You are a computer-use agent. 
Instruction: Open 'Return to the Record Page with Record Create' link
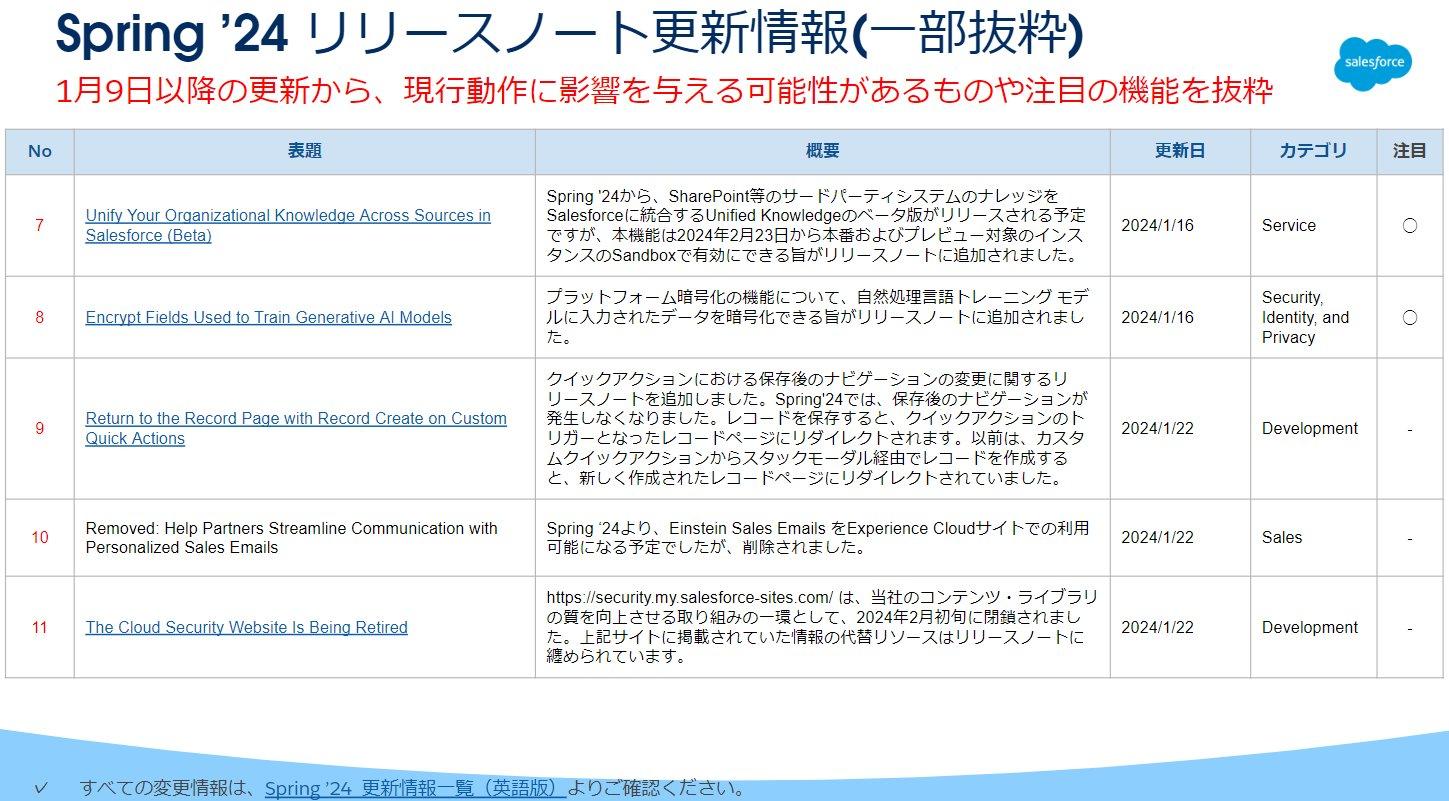point(296,428)
